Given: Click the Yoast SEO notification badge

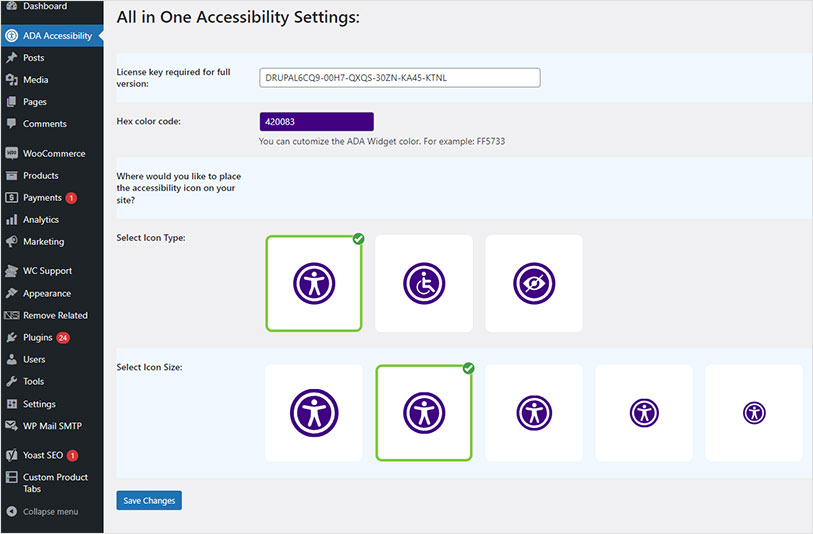Looking at the screenshot, I should click(73, 456).
